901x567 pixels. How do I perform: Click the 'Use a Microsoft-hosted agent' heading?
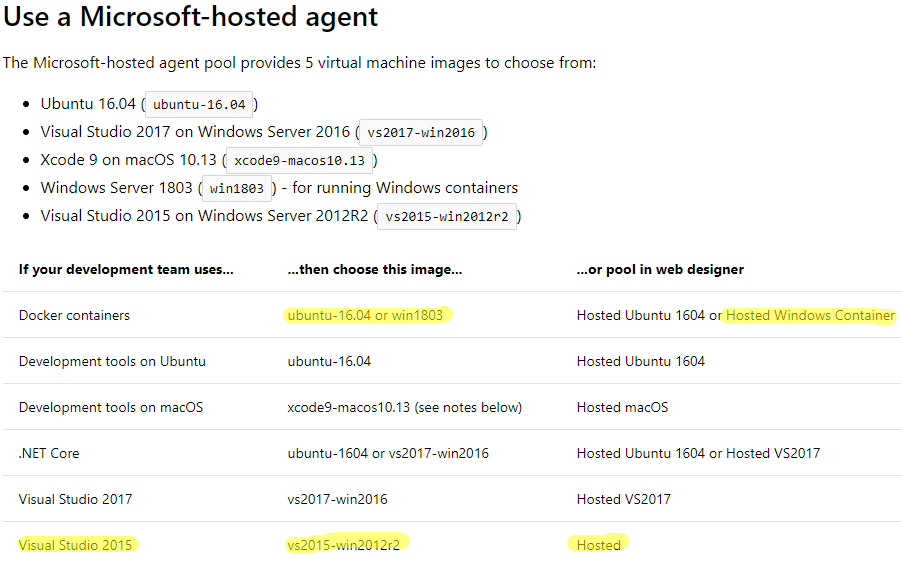point(191,17)
